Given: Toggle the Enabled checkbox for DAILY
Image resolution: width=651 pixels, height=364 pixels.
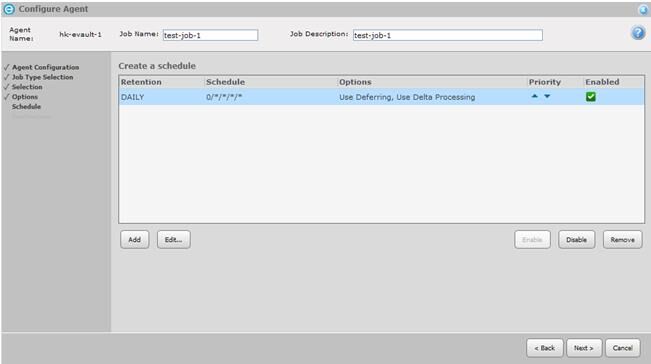Looking at the screenshot, I should [x=591, y=97].
